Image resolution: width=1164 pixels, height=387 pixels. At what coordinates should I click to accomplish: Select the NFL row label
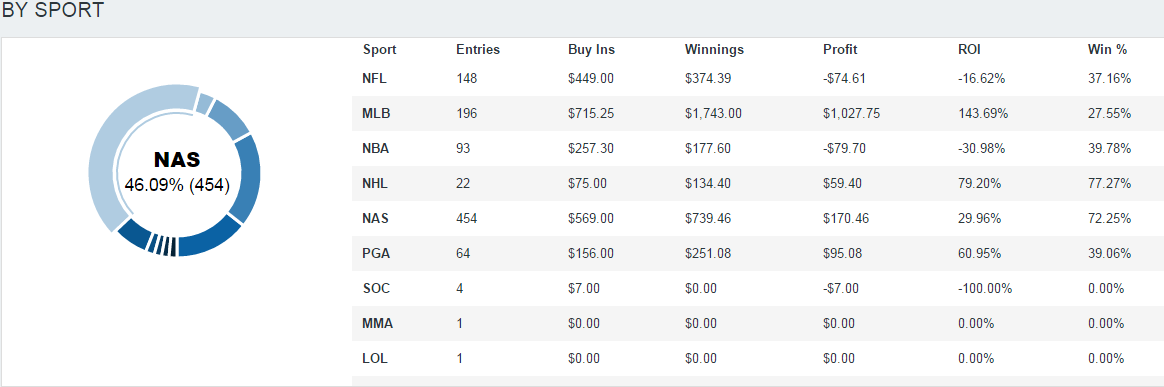point(375,78)
